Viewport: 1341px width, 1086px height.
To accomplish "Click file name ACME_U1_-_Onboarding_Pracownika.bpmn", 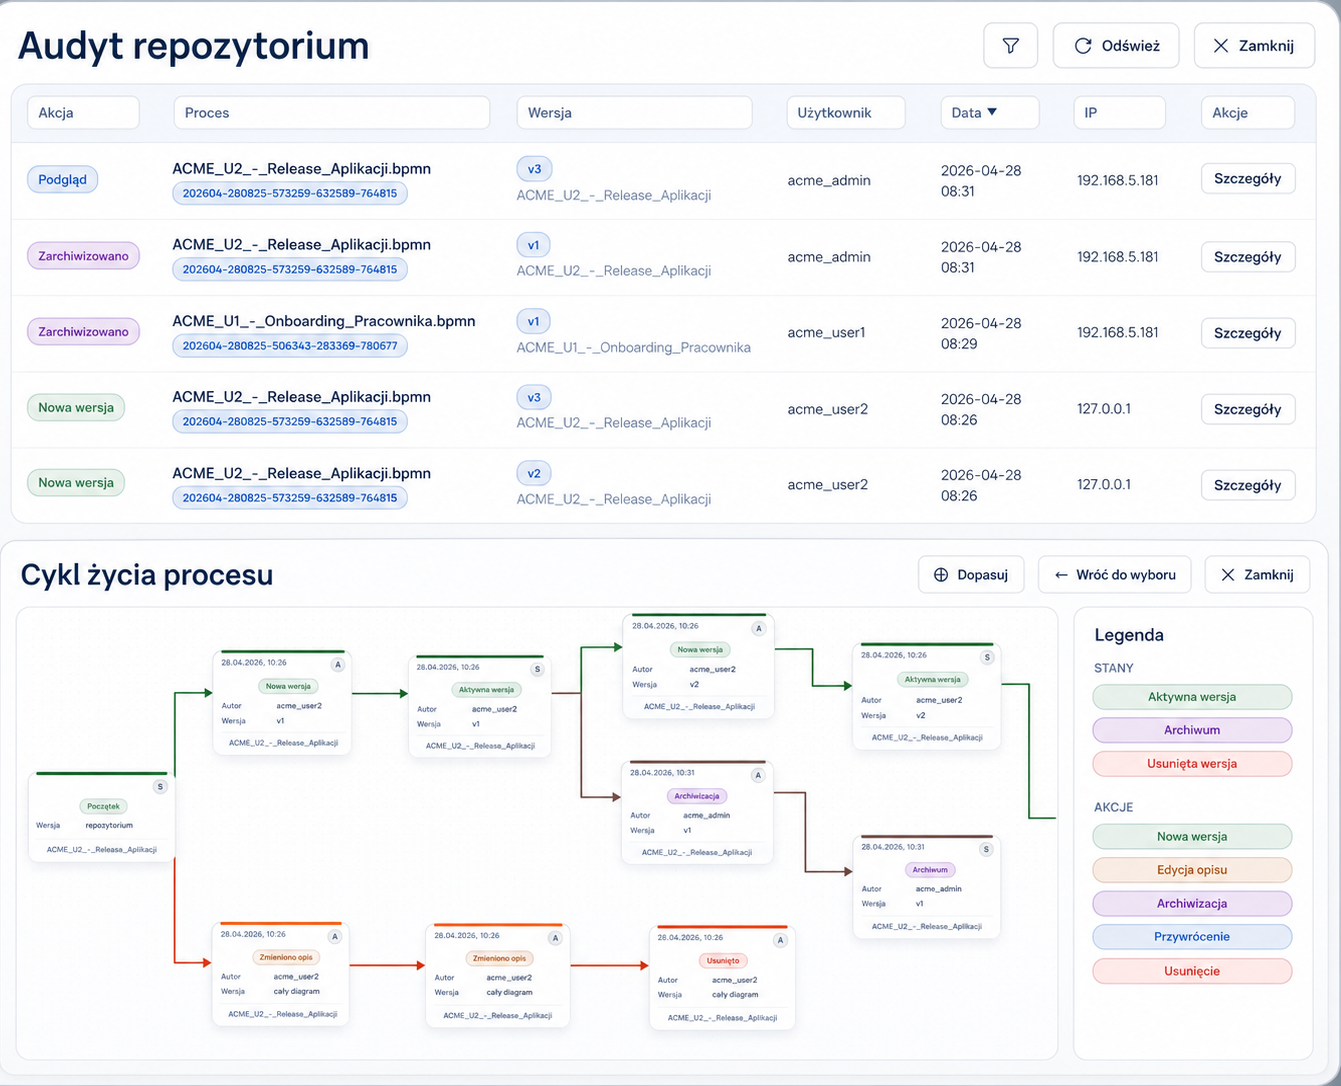I will coord(324,321).
